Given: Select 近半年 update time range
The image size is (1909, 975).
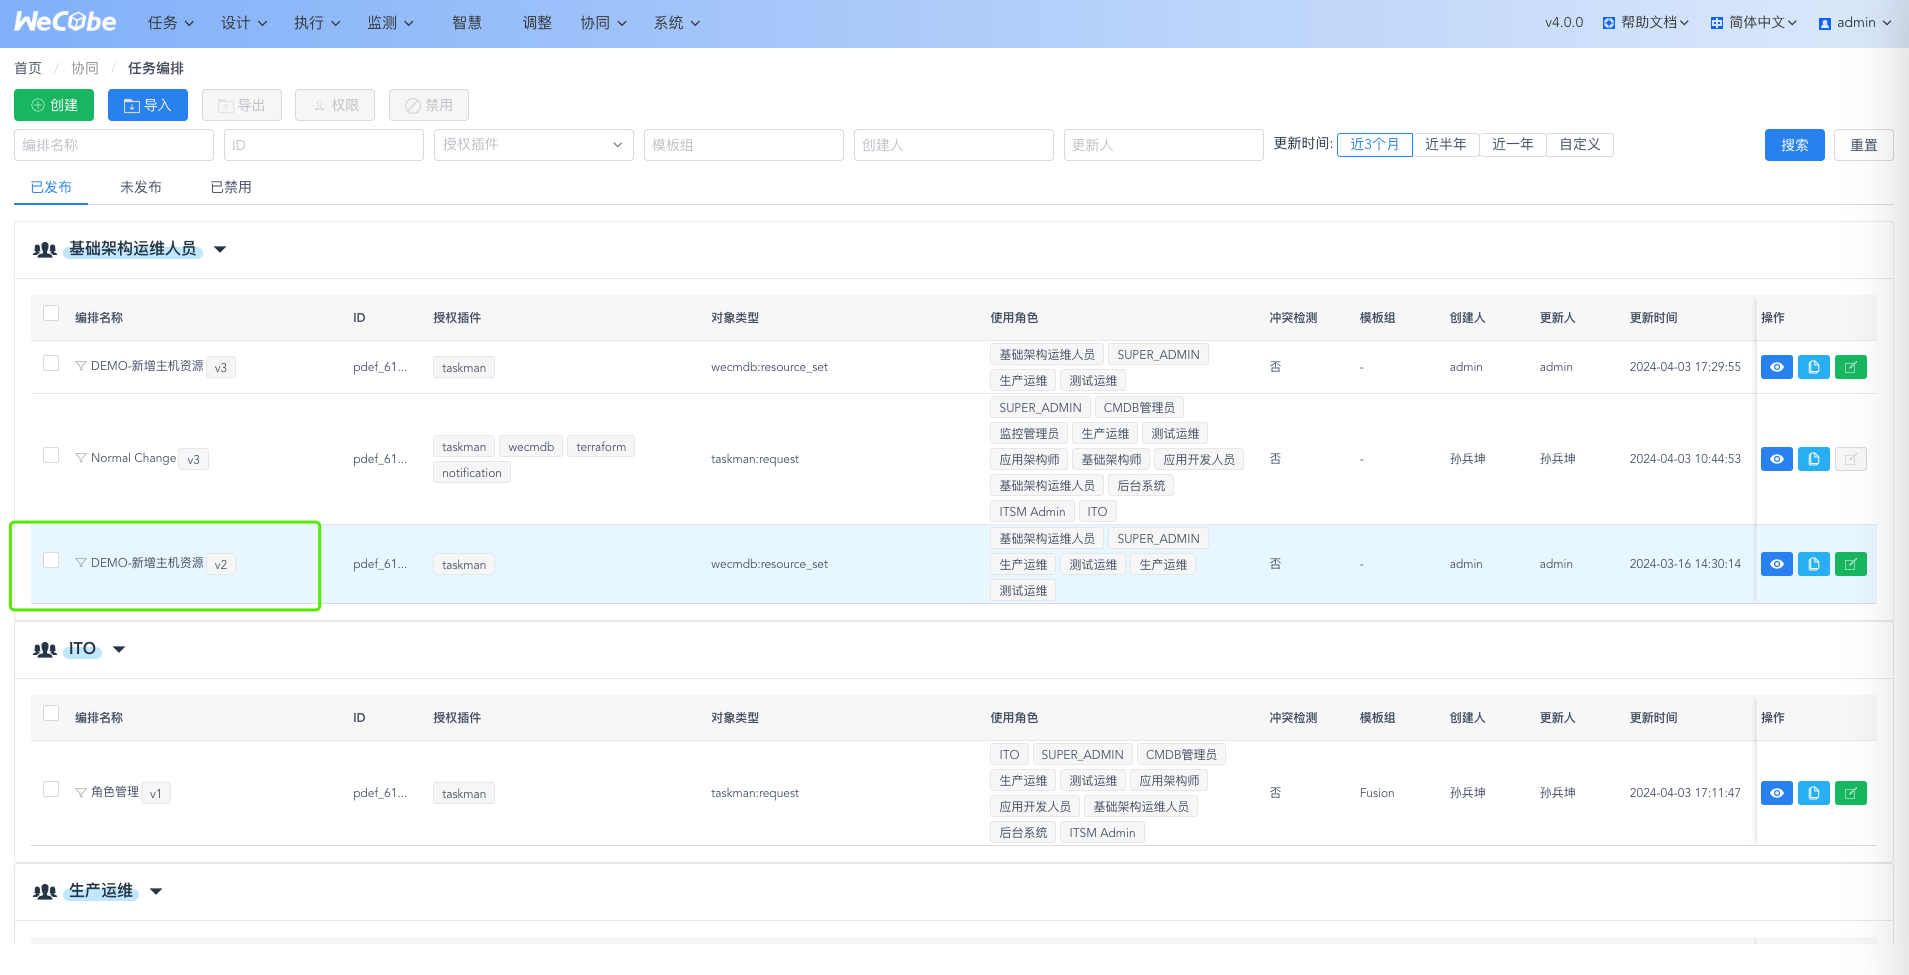Looking at the screenshot, I should 1446,144.
